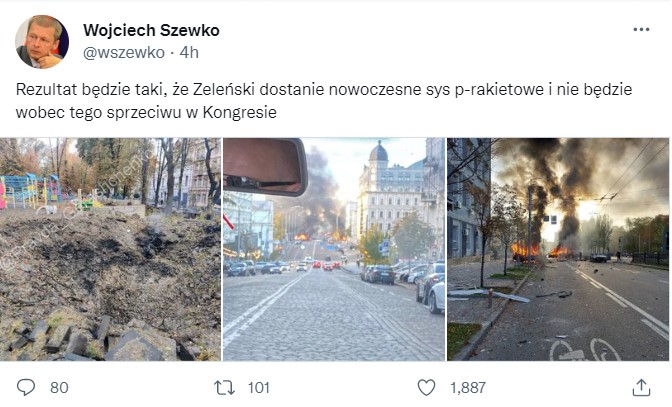Open Wojciech Szewko's profile avatar

(42, 42)
